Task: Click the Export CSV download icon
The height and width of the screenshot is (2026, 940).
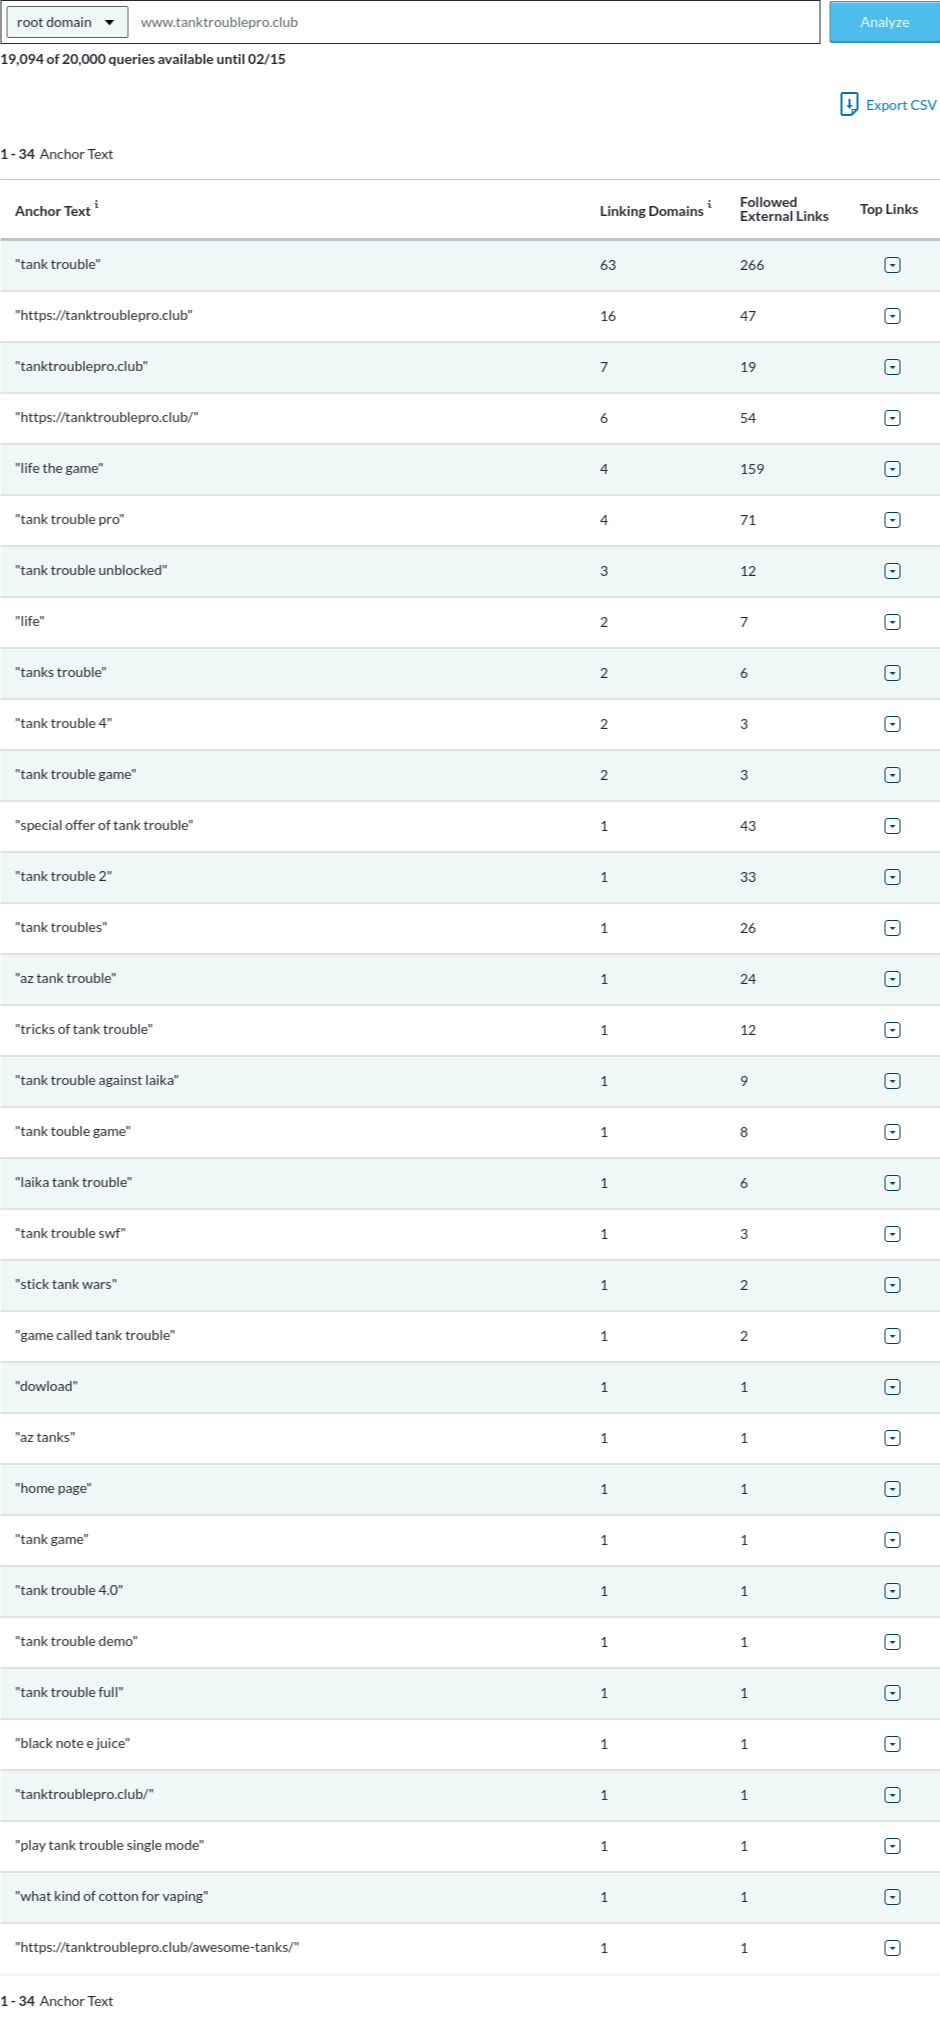Action: [849, 104]
